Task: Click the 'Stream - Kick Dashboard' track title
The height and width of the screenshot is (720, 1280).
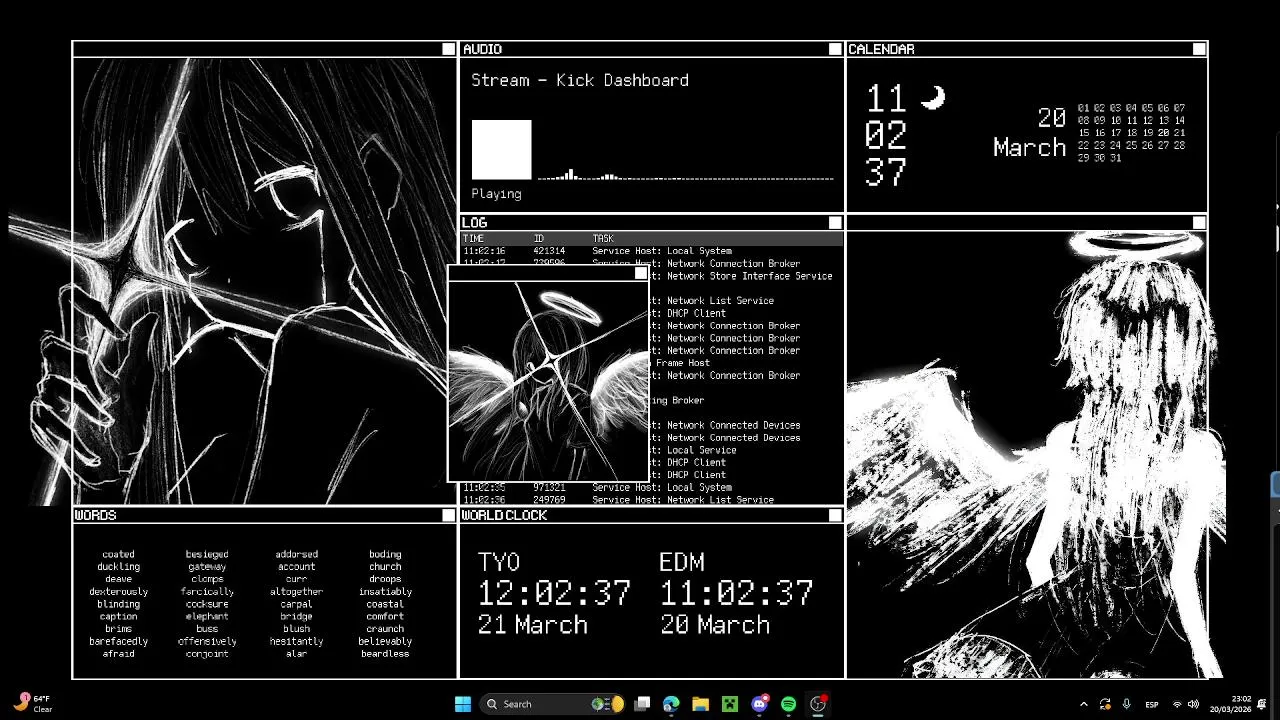Action: click(x=580, y=80)
